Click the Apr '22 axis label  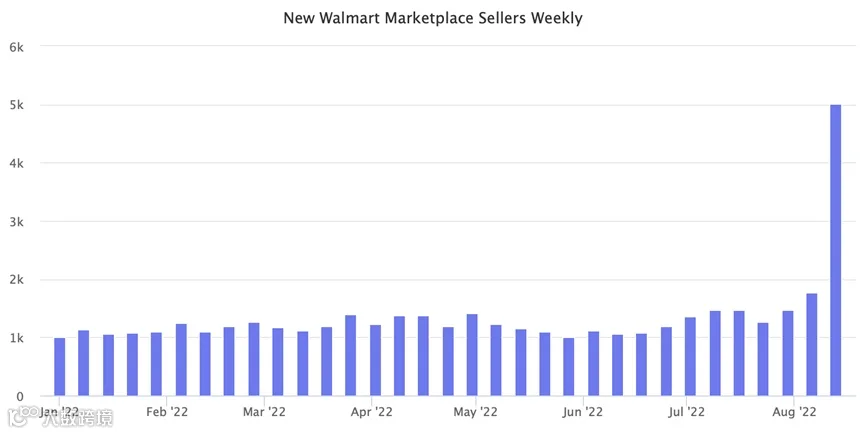pyautogui.click(x=371, y=412)
